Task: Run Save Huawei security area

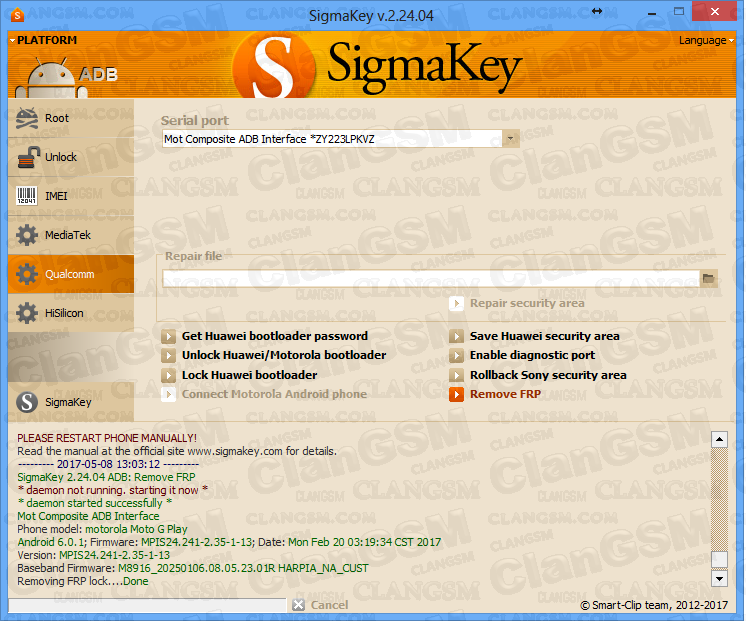Action: click(545, 336)
